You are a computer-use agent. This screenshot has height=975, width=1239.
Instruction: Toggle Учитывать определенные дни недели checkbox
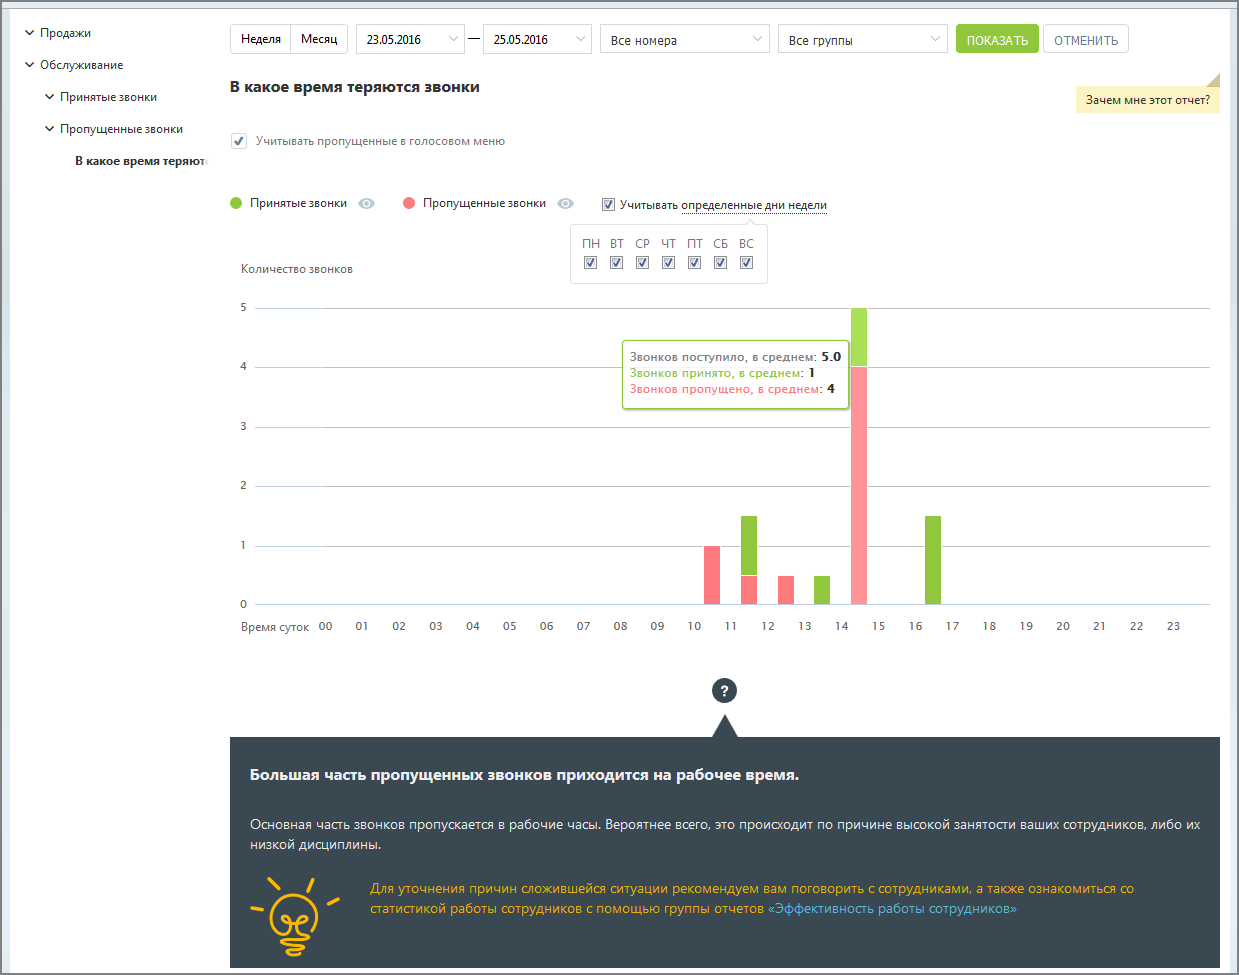pos(608,205)
